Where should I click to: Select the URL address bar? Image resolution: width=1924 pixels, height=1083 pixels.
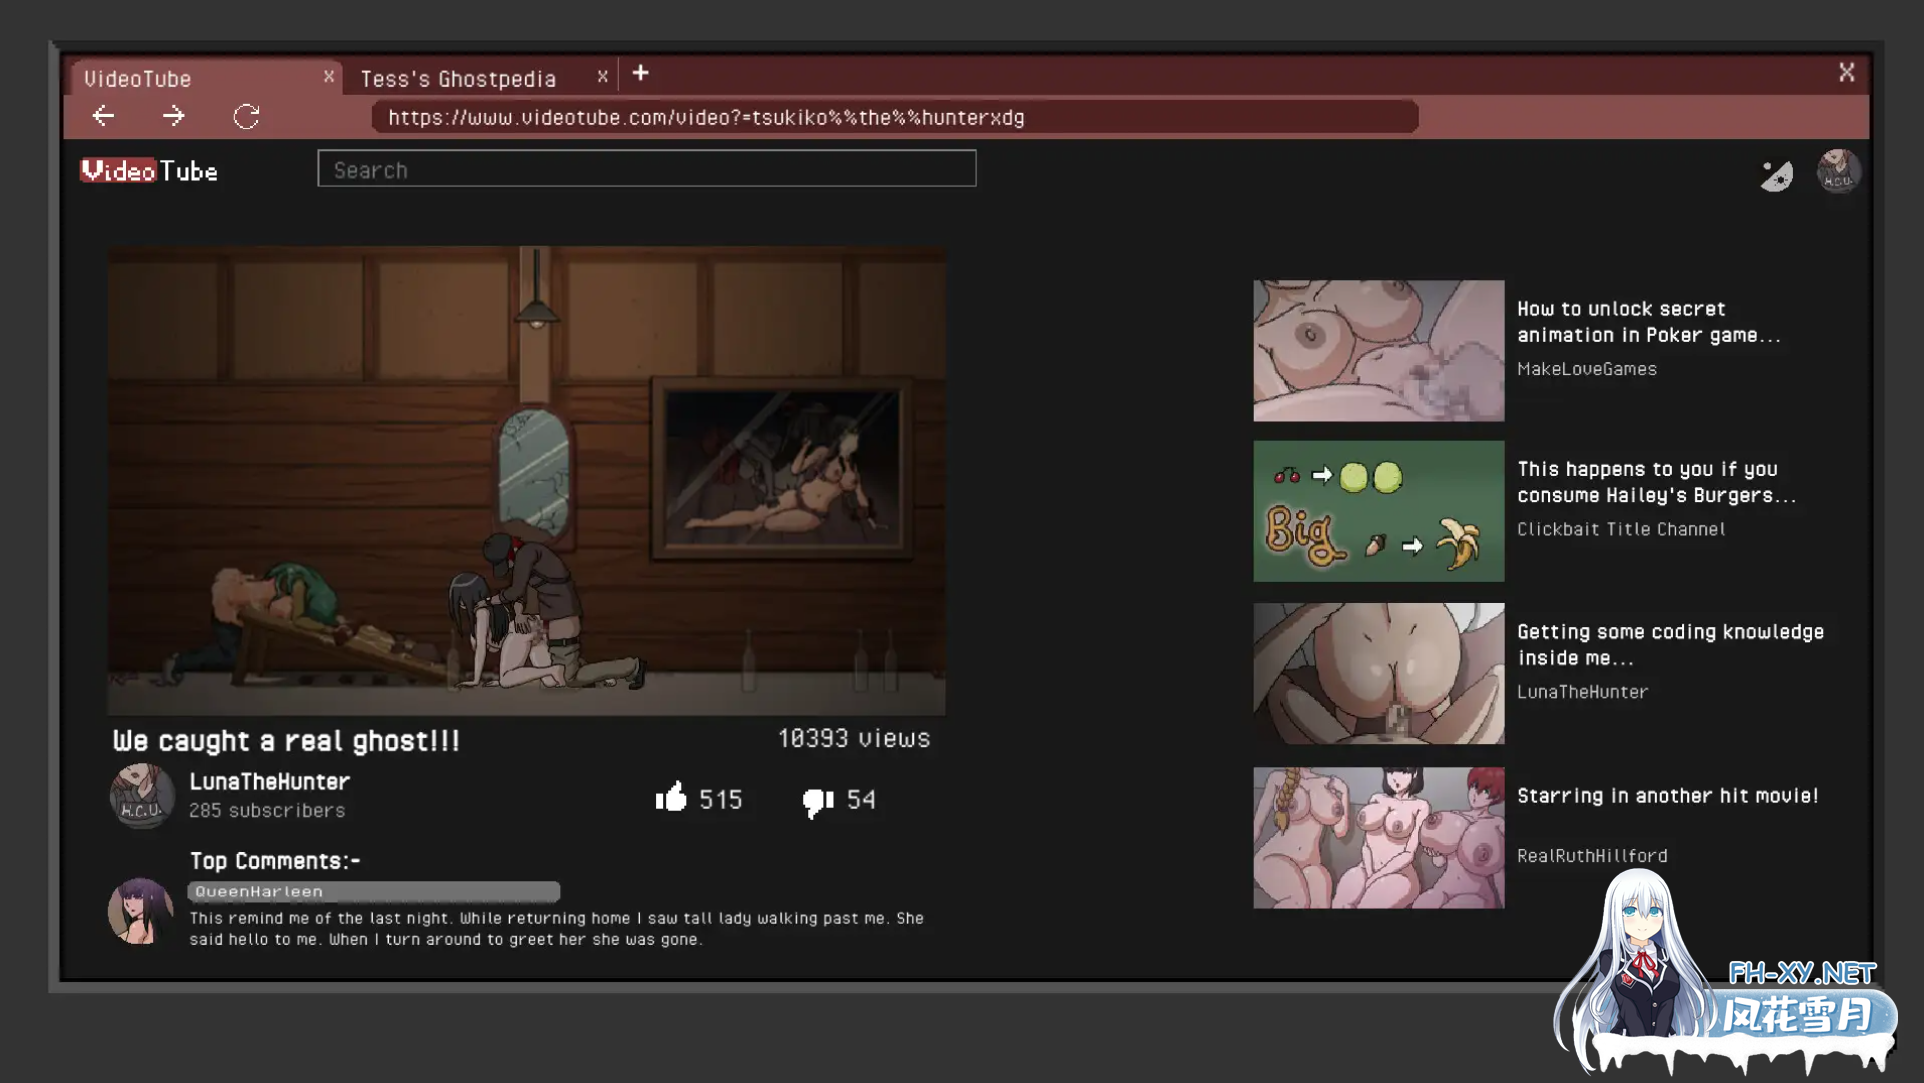coord(895,117)
